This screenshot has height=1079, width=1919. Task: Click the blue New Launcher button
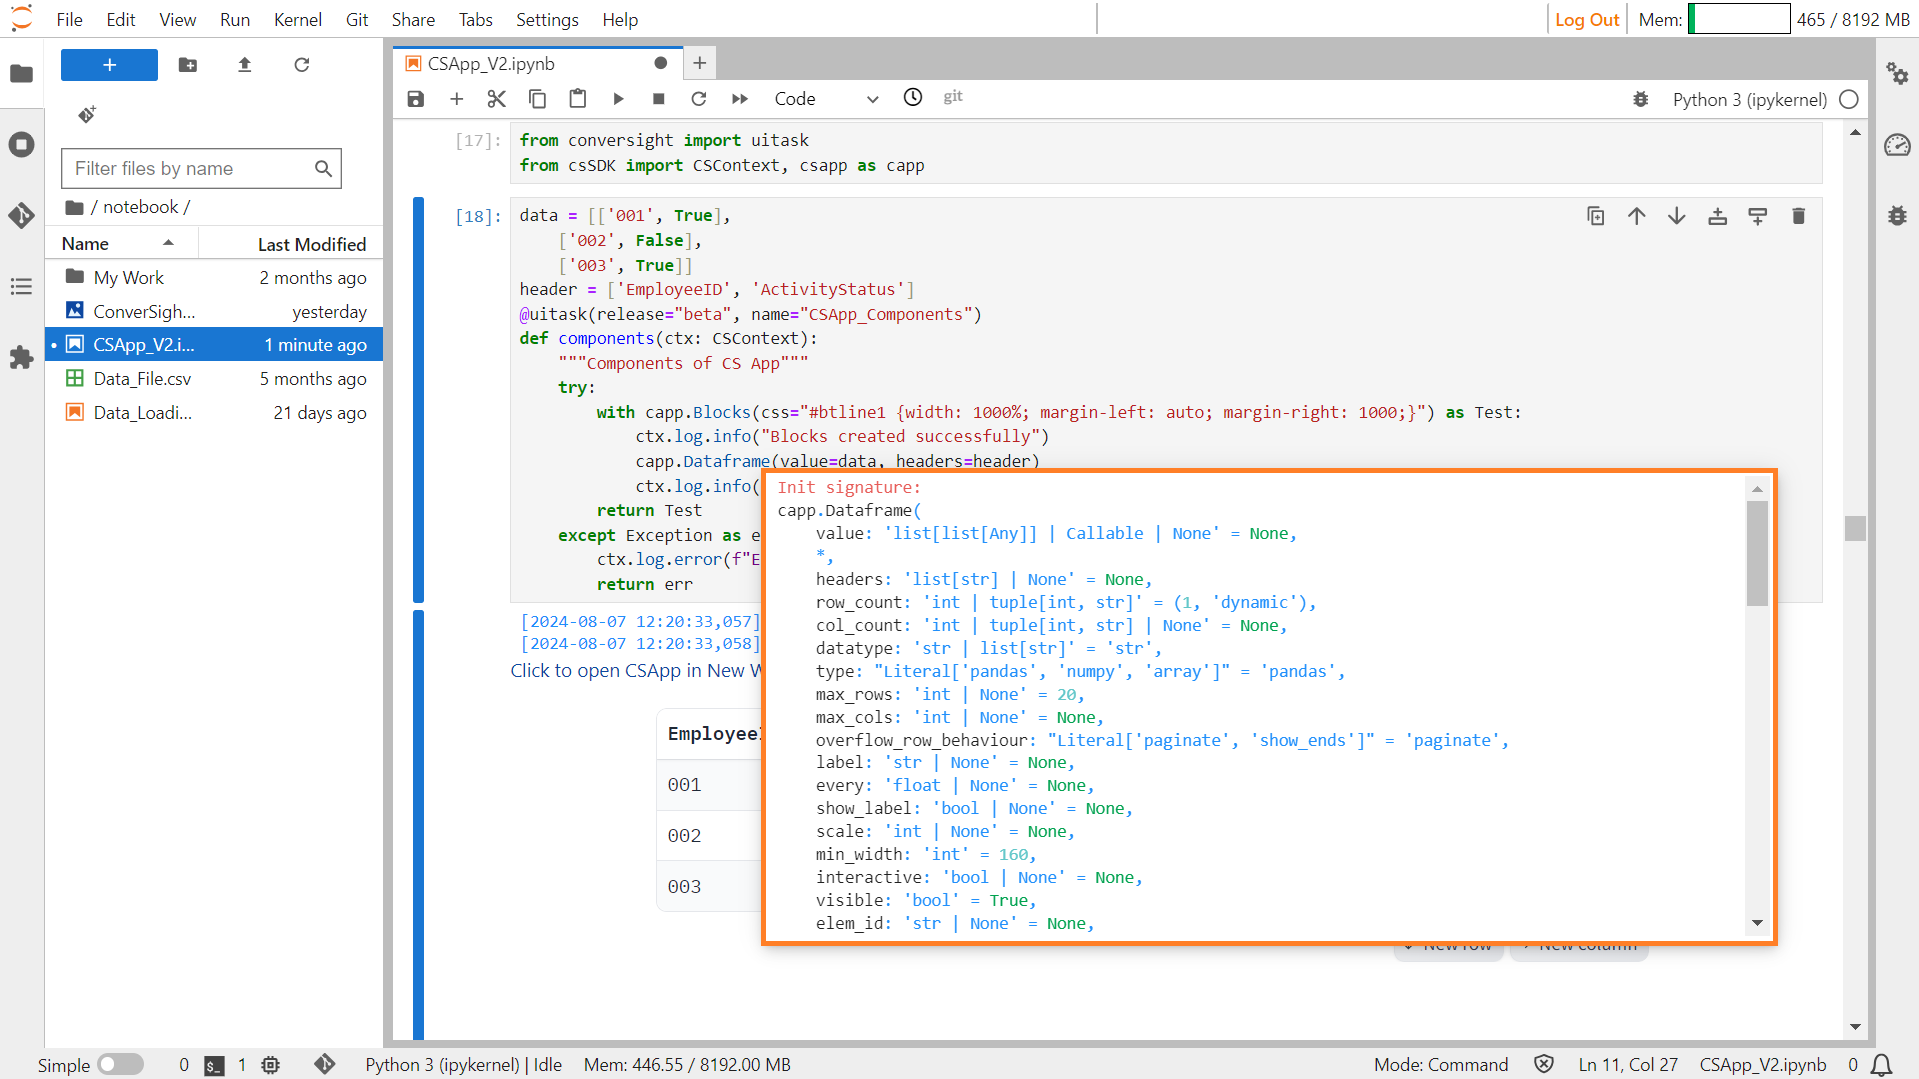click(109, 65)
